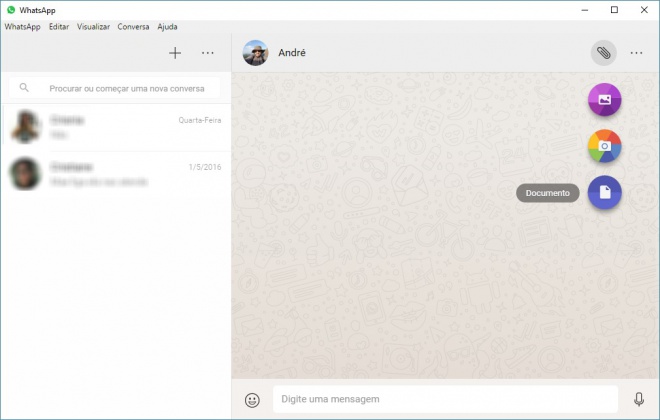Start voice recording with the microphone icon
660x420 pixels.
[639, 399]
